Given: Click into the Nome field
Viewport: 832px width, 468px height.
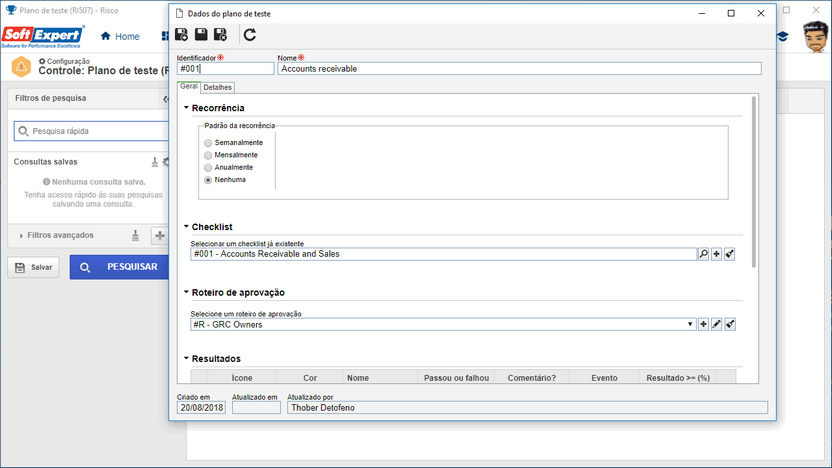Looking at the screenshot, I should point(519,68).
